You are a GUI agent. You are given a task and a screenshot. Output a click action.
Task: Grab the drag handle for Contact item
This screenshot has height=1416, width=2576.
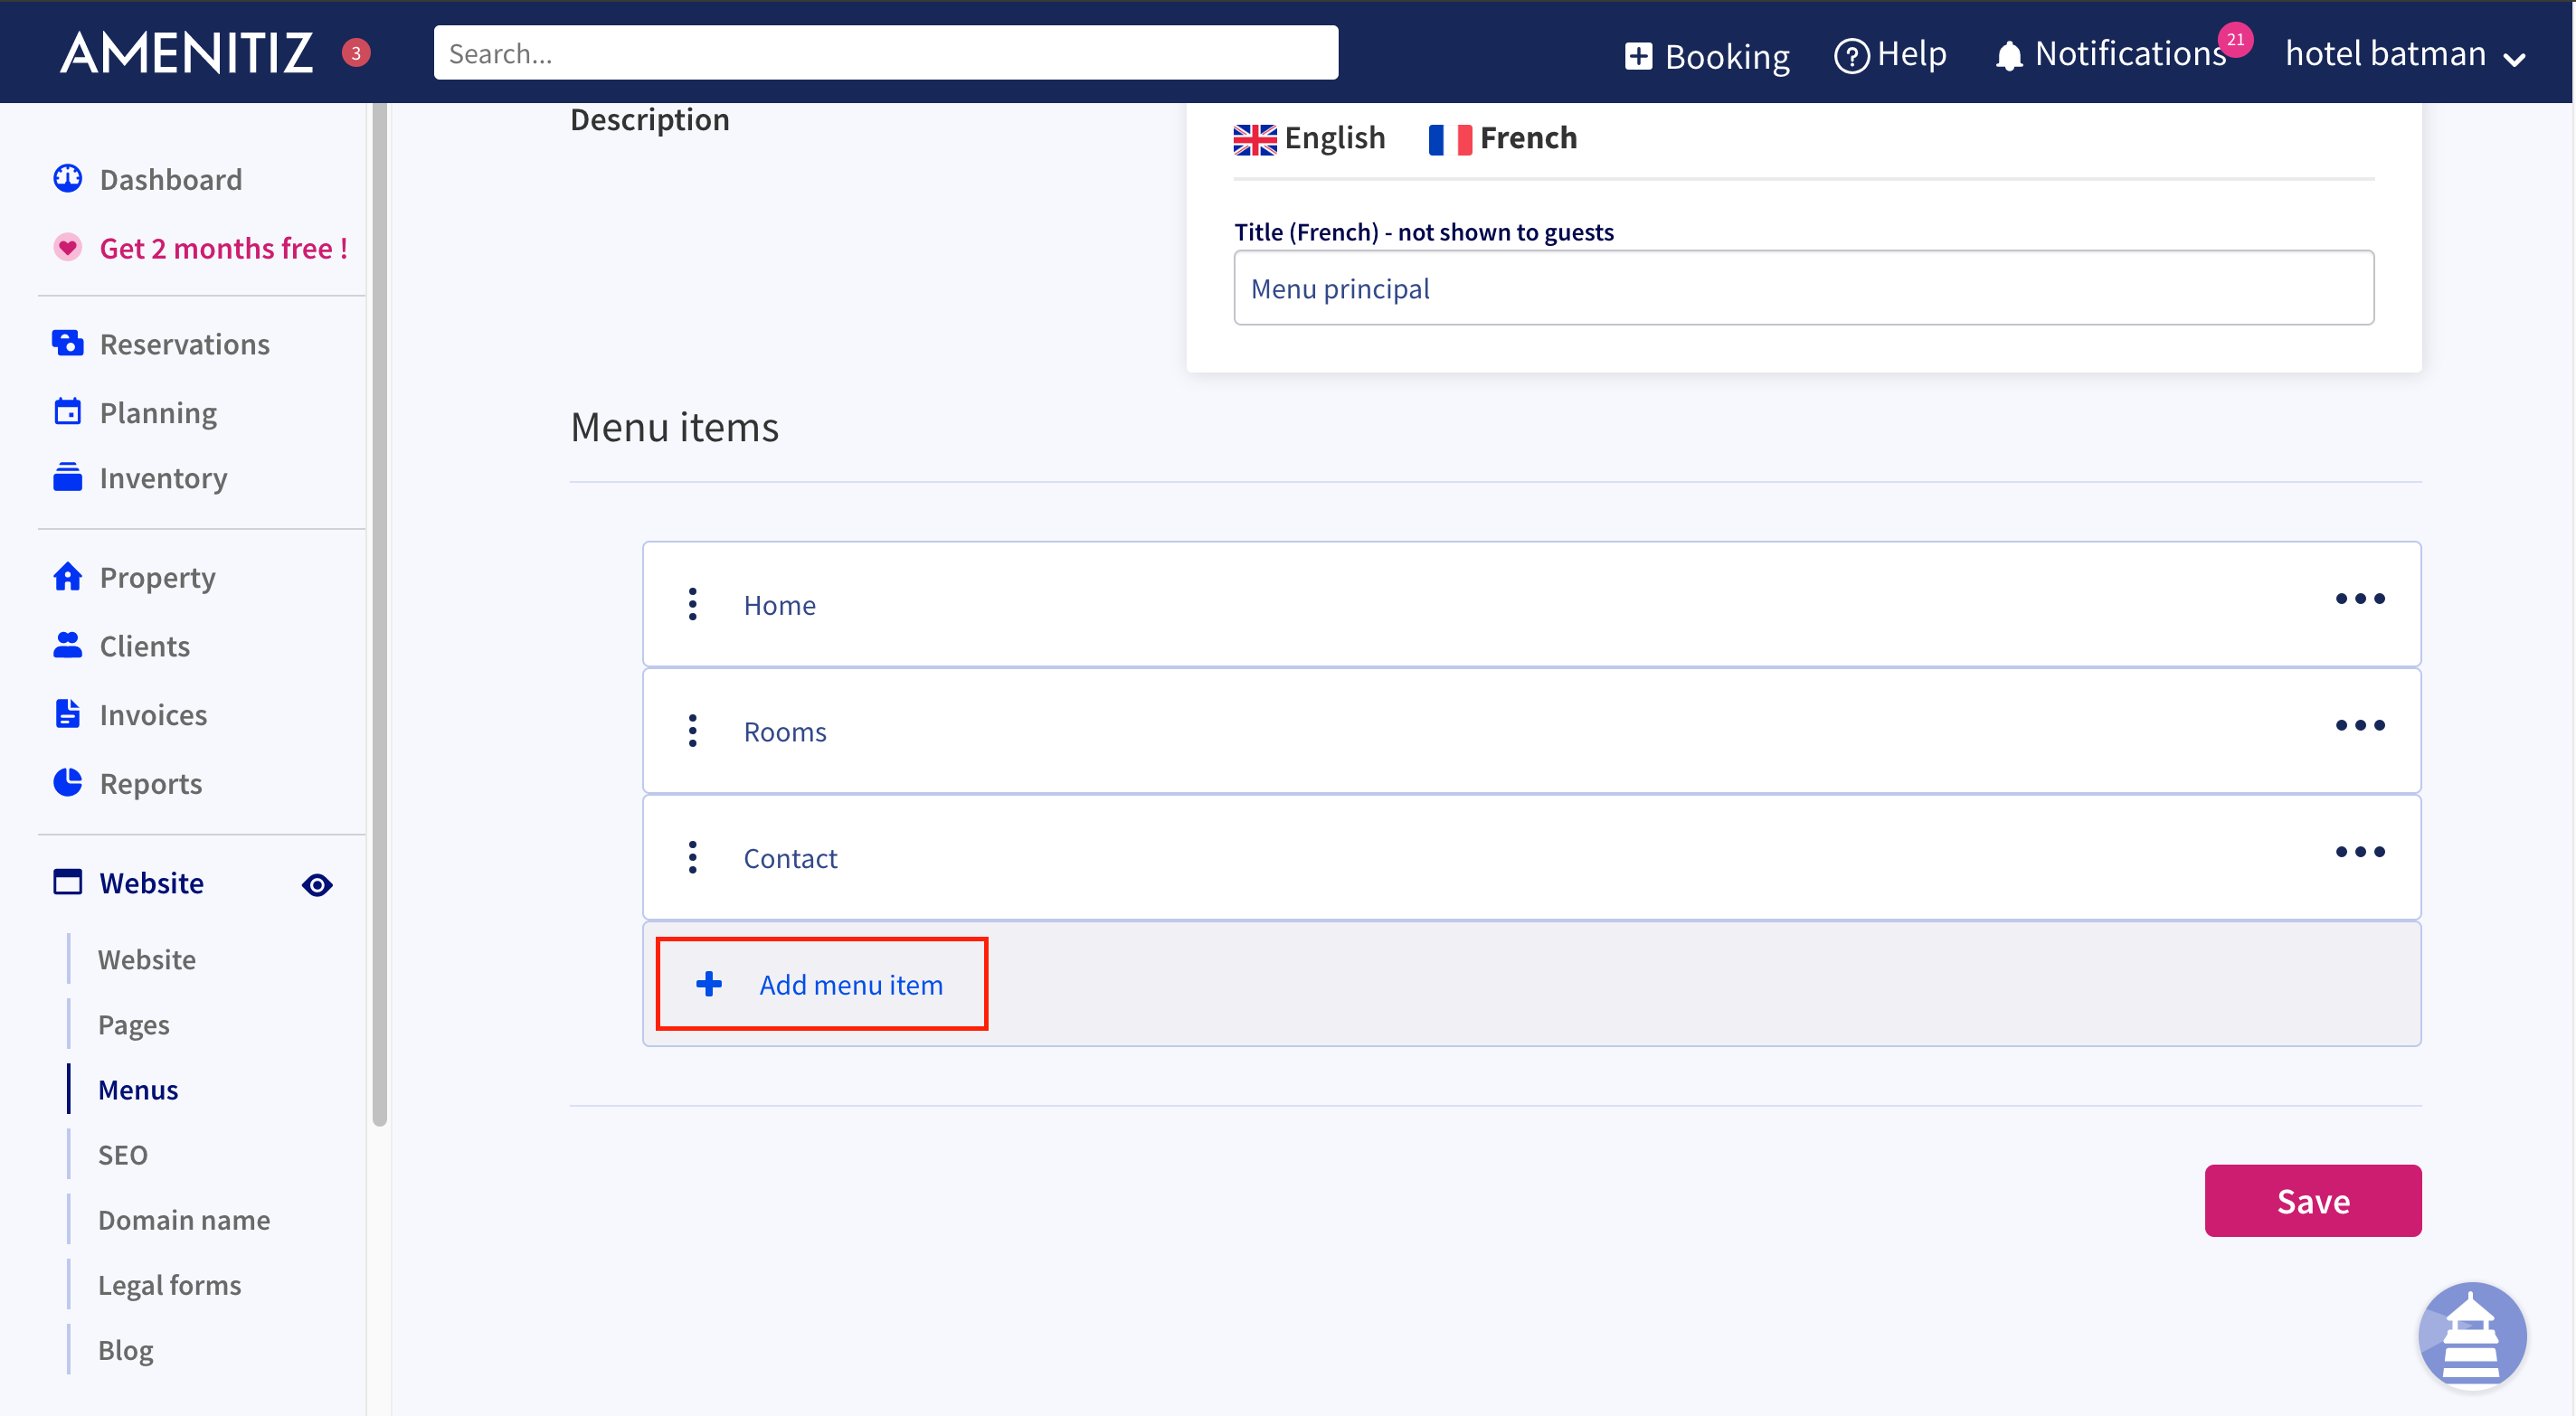pyautogui.click(x=693, y=857)
